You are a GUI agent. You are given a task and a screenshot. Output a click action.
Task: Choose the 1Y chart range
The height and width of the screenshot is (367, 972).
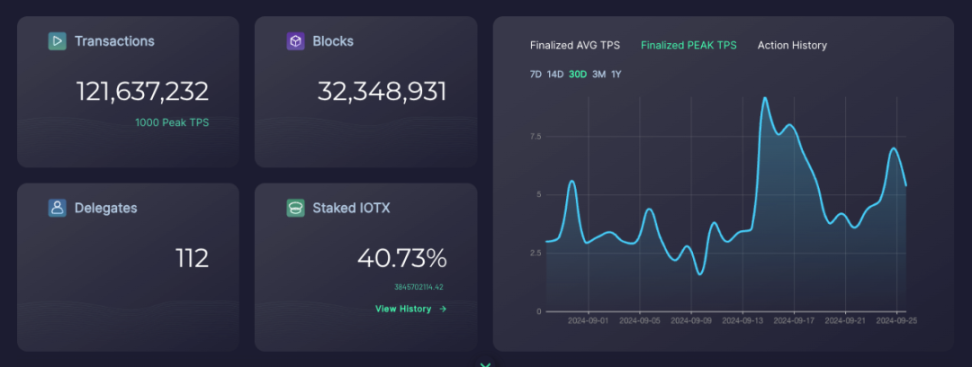(616, 74)
